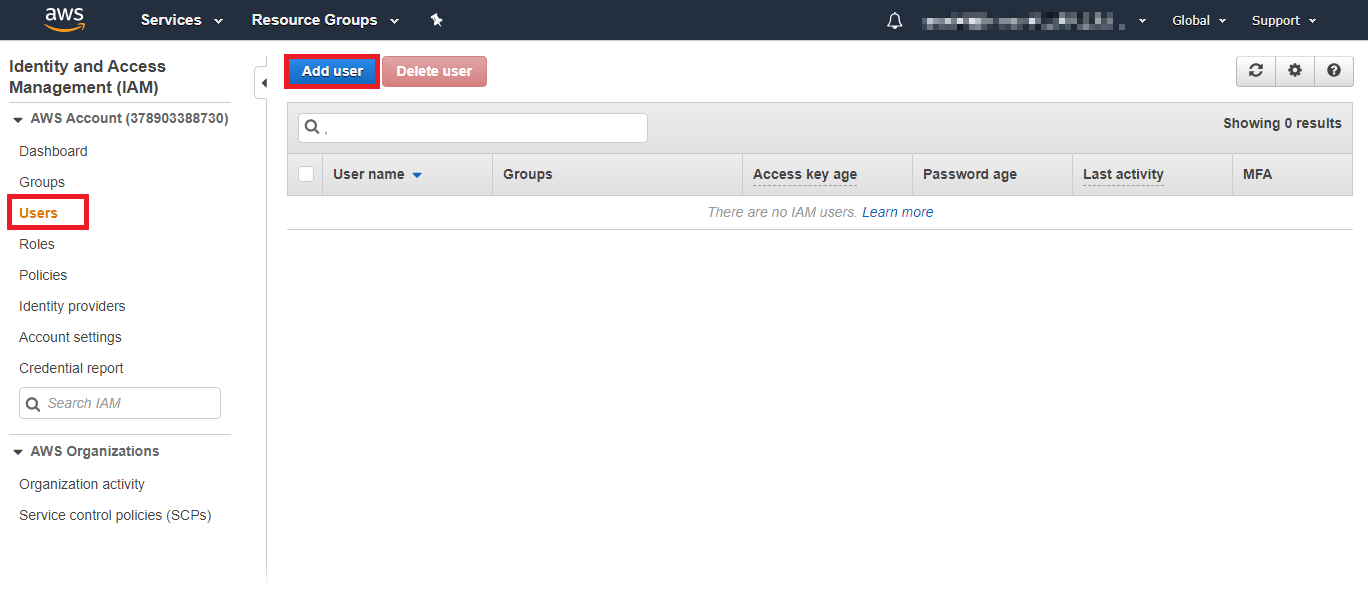Open Service control policies (SCPs)

click(x=115, y=515)
